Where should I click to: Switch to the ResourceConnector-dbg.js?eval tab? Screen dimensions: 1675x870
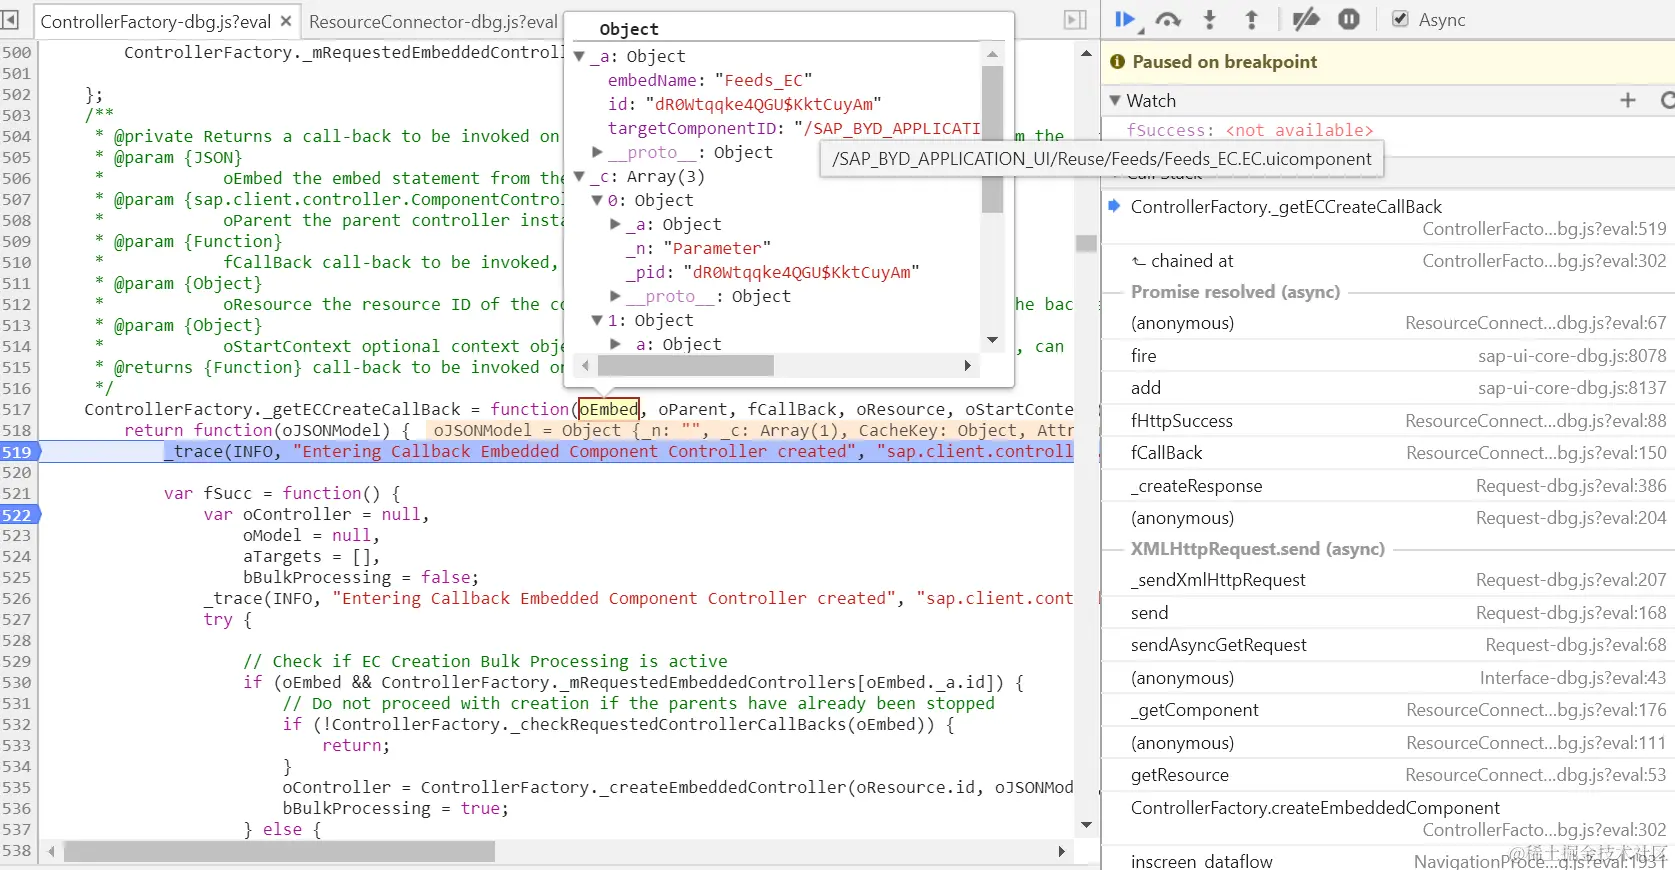(x=433, y=21)
